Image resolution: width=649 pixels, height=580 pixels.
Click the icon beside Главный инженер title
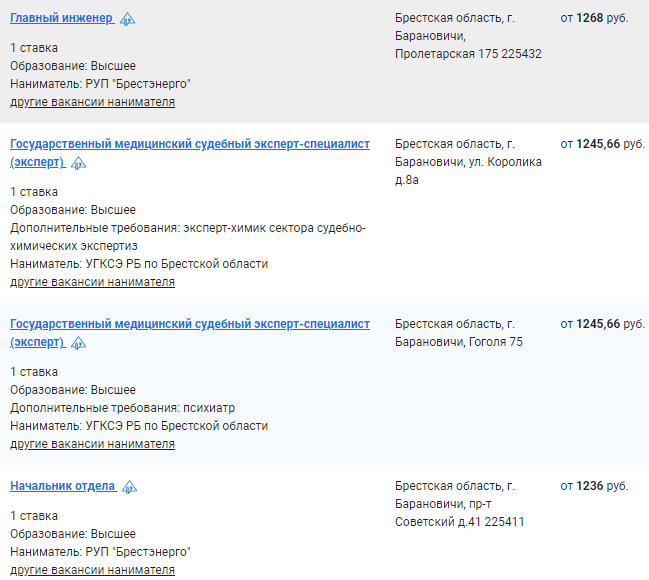127,19
